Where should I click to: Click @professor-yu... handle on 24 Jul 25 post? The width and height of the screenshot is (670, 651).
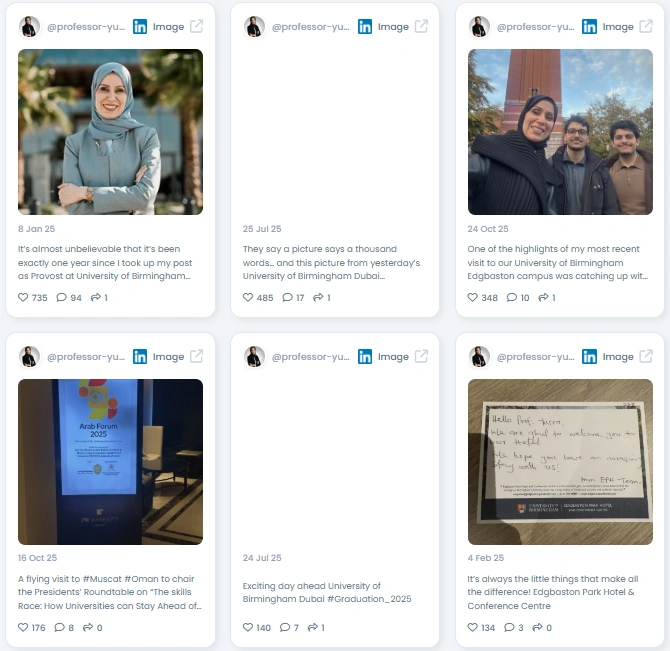311,357
